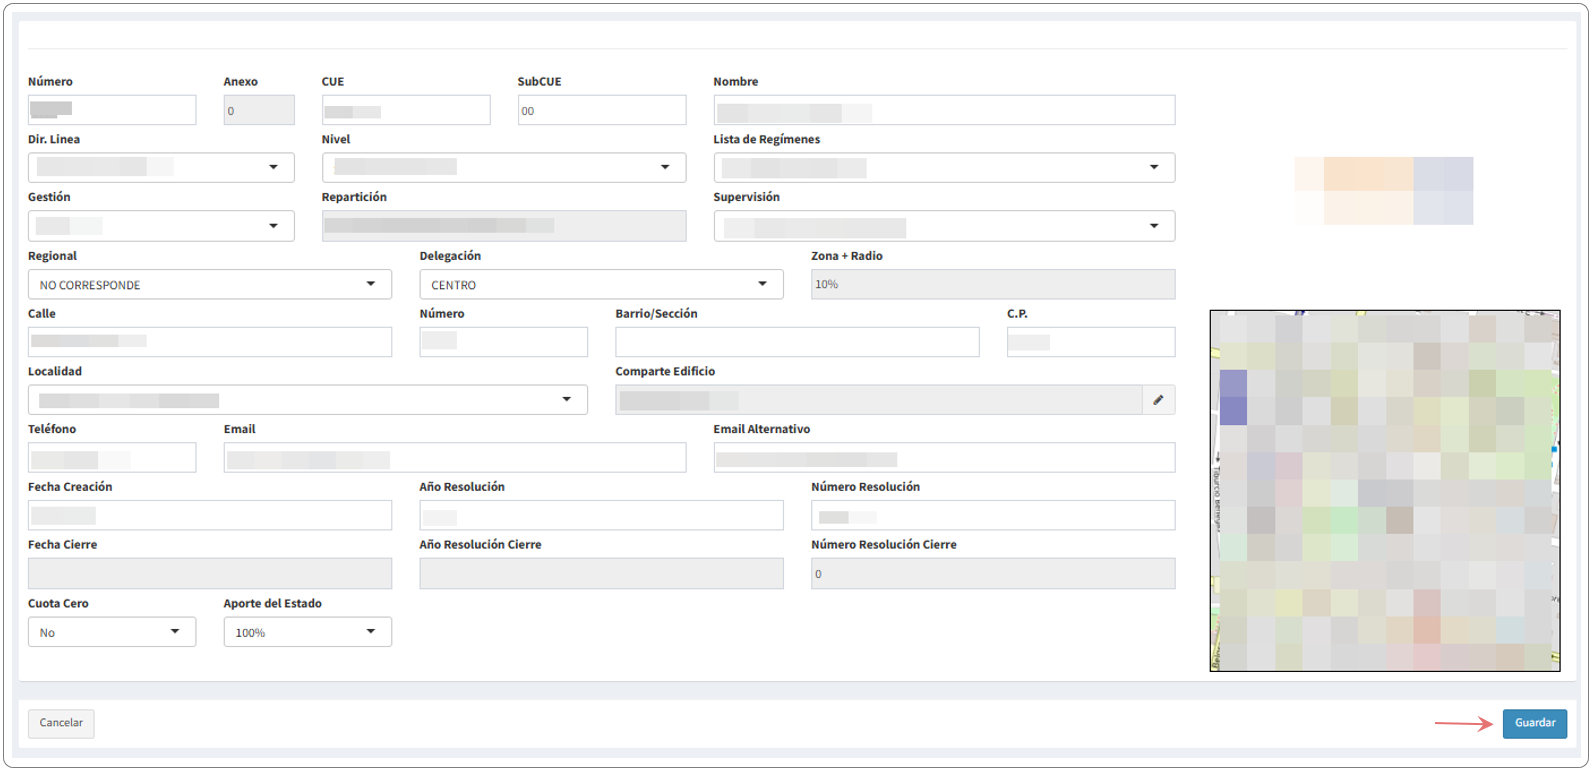
Task: Select the SubCUE input field
Action: [601, 110]
